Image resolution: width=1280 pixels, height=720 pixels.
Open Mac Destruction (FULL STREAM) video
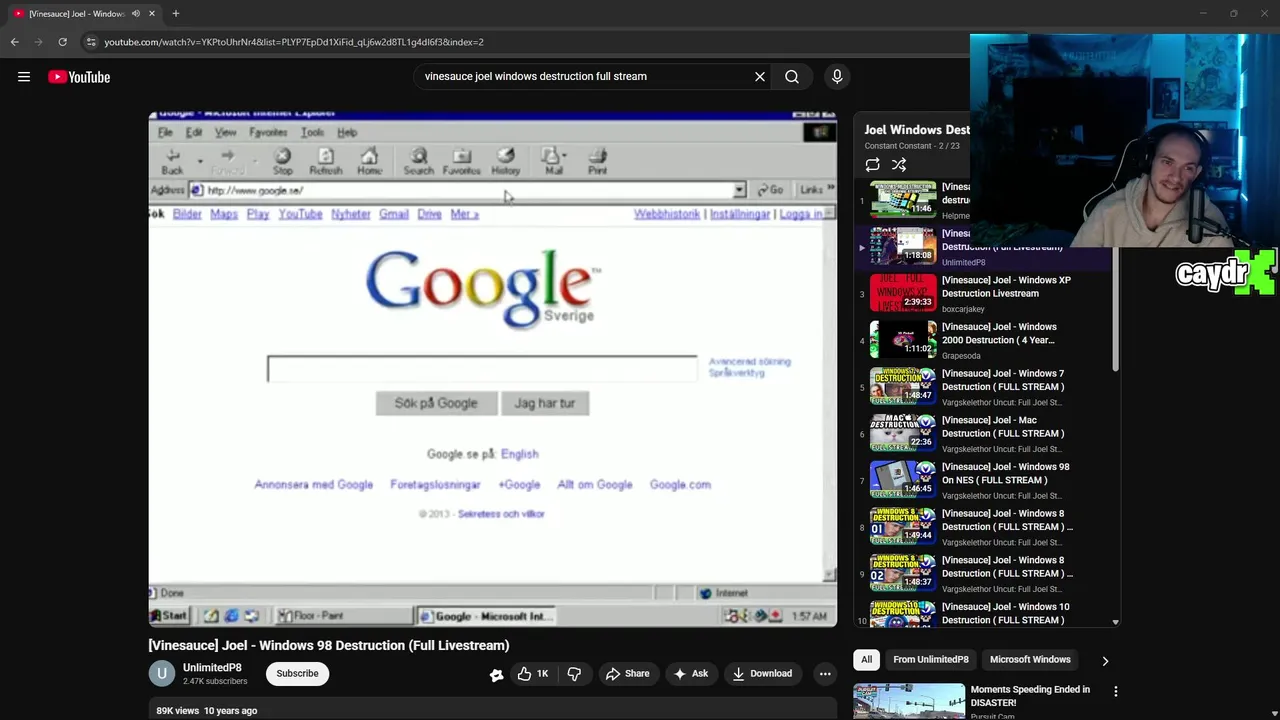(x=985, y=434)
